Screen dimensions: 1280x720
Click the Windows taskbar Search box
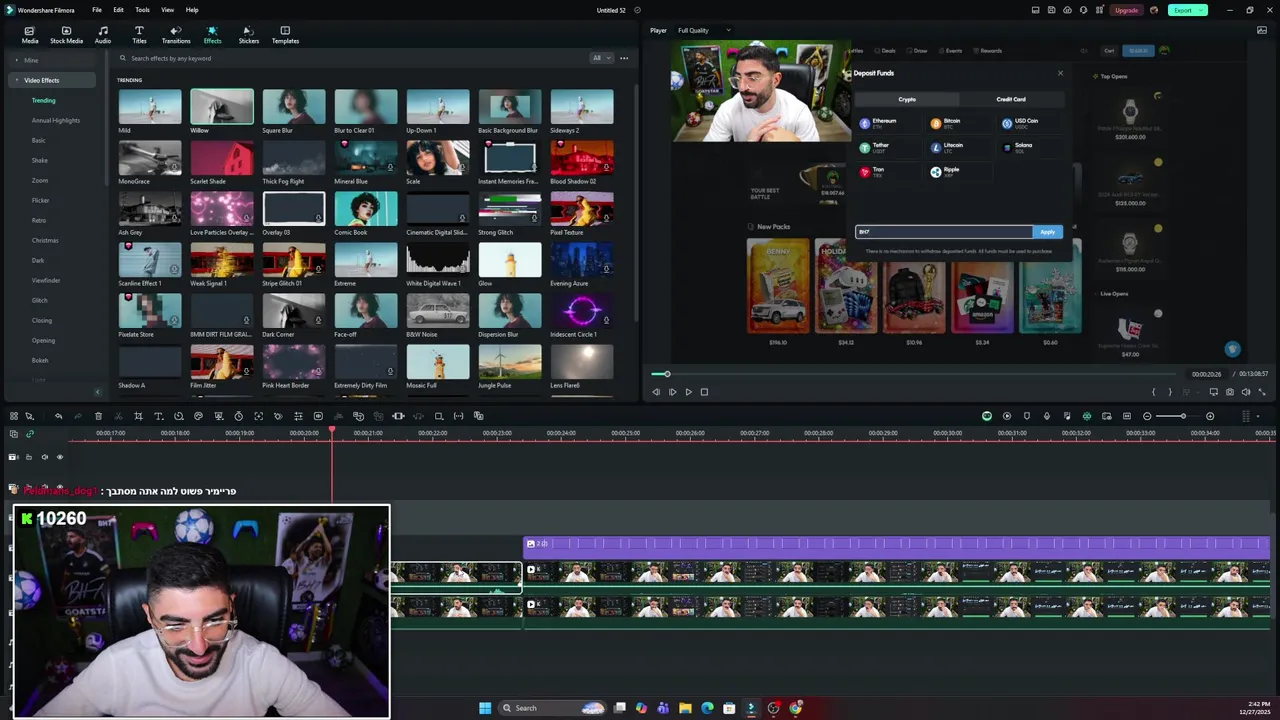552,708
